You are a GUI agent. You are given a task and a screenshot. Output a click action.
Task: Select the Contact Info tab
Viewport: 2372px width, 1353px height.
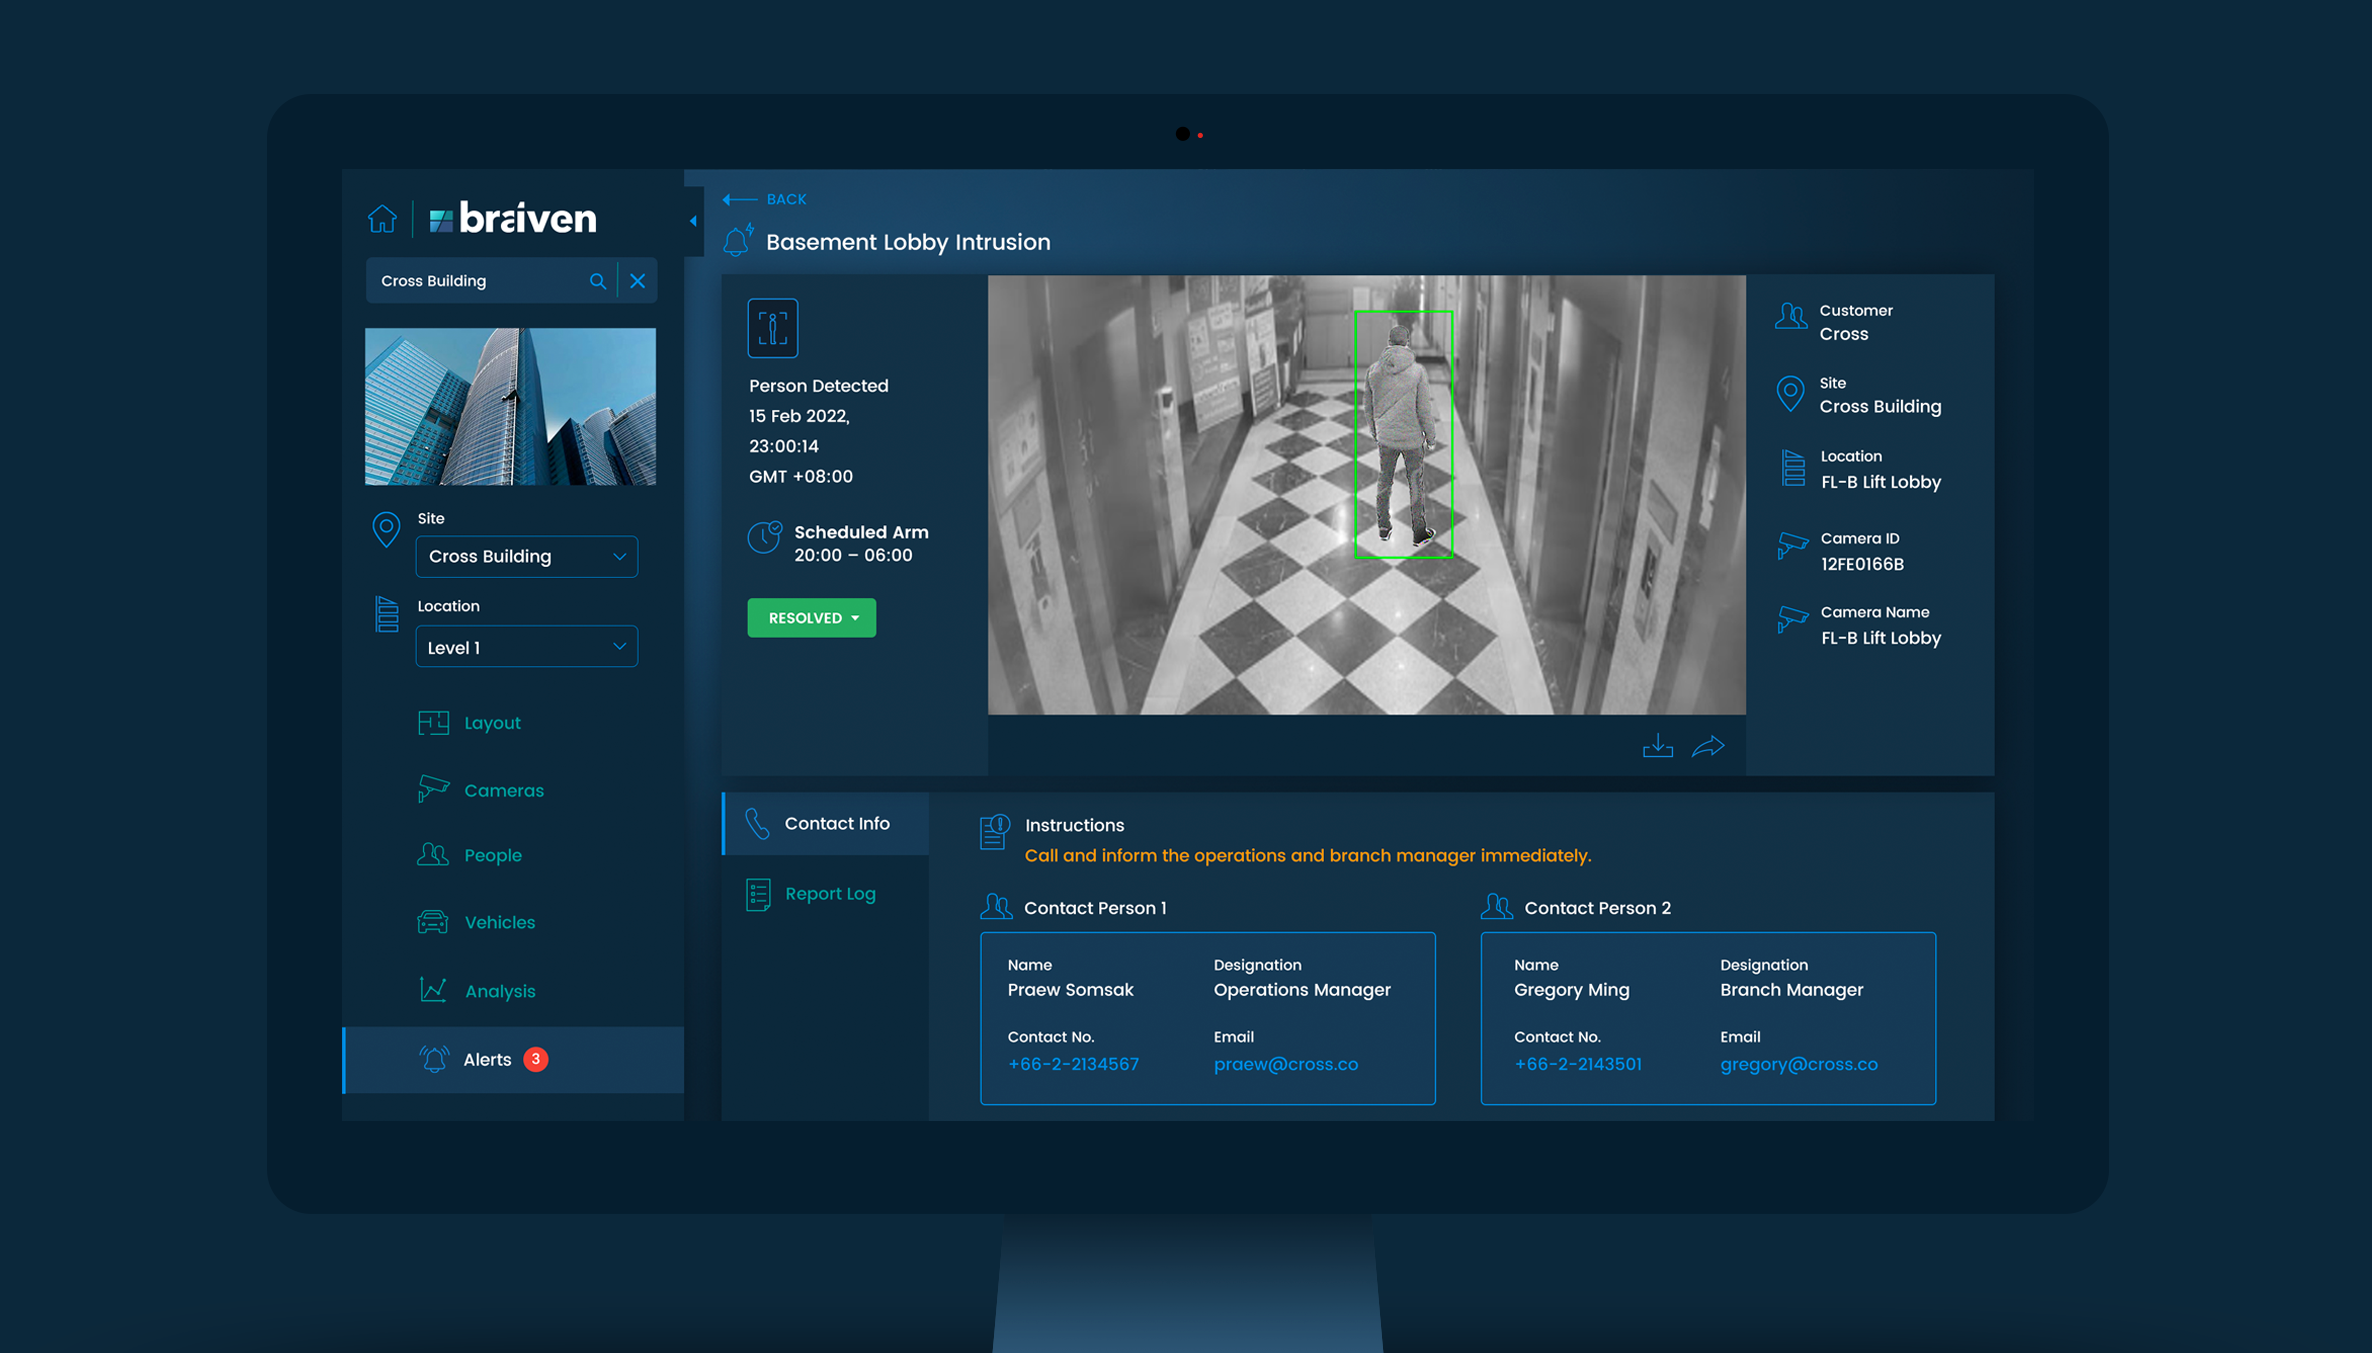pos(835,823)
